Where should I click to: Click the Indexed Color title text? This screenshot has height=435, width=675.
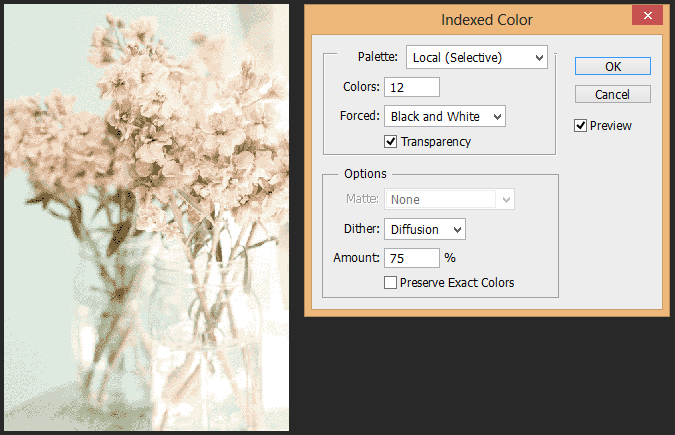click(486, 20)
